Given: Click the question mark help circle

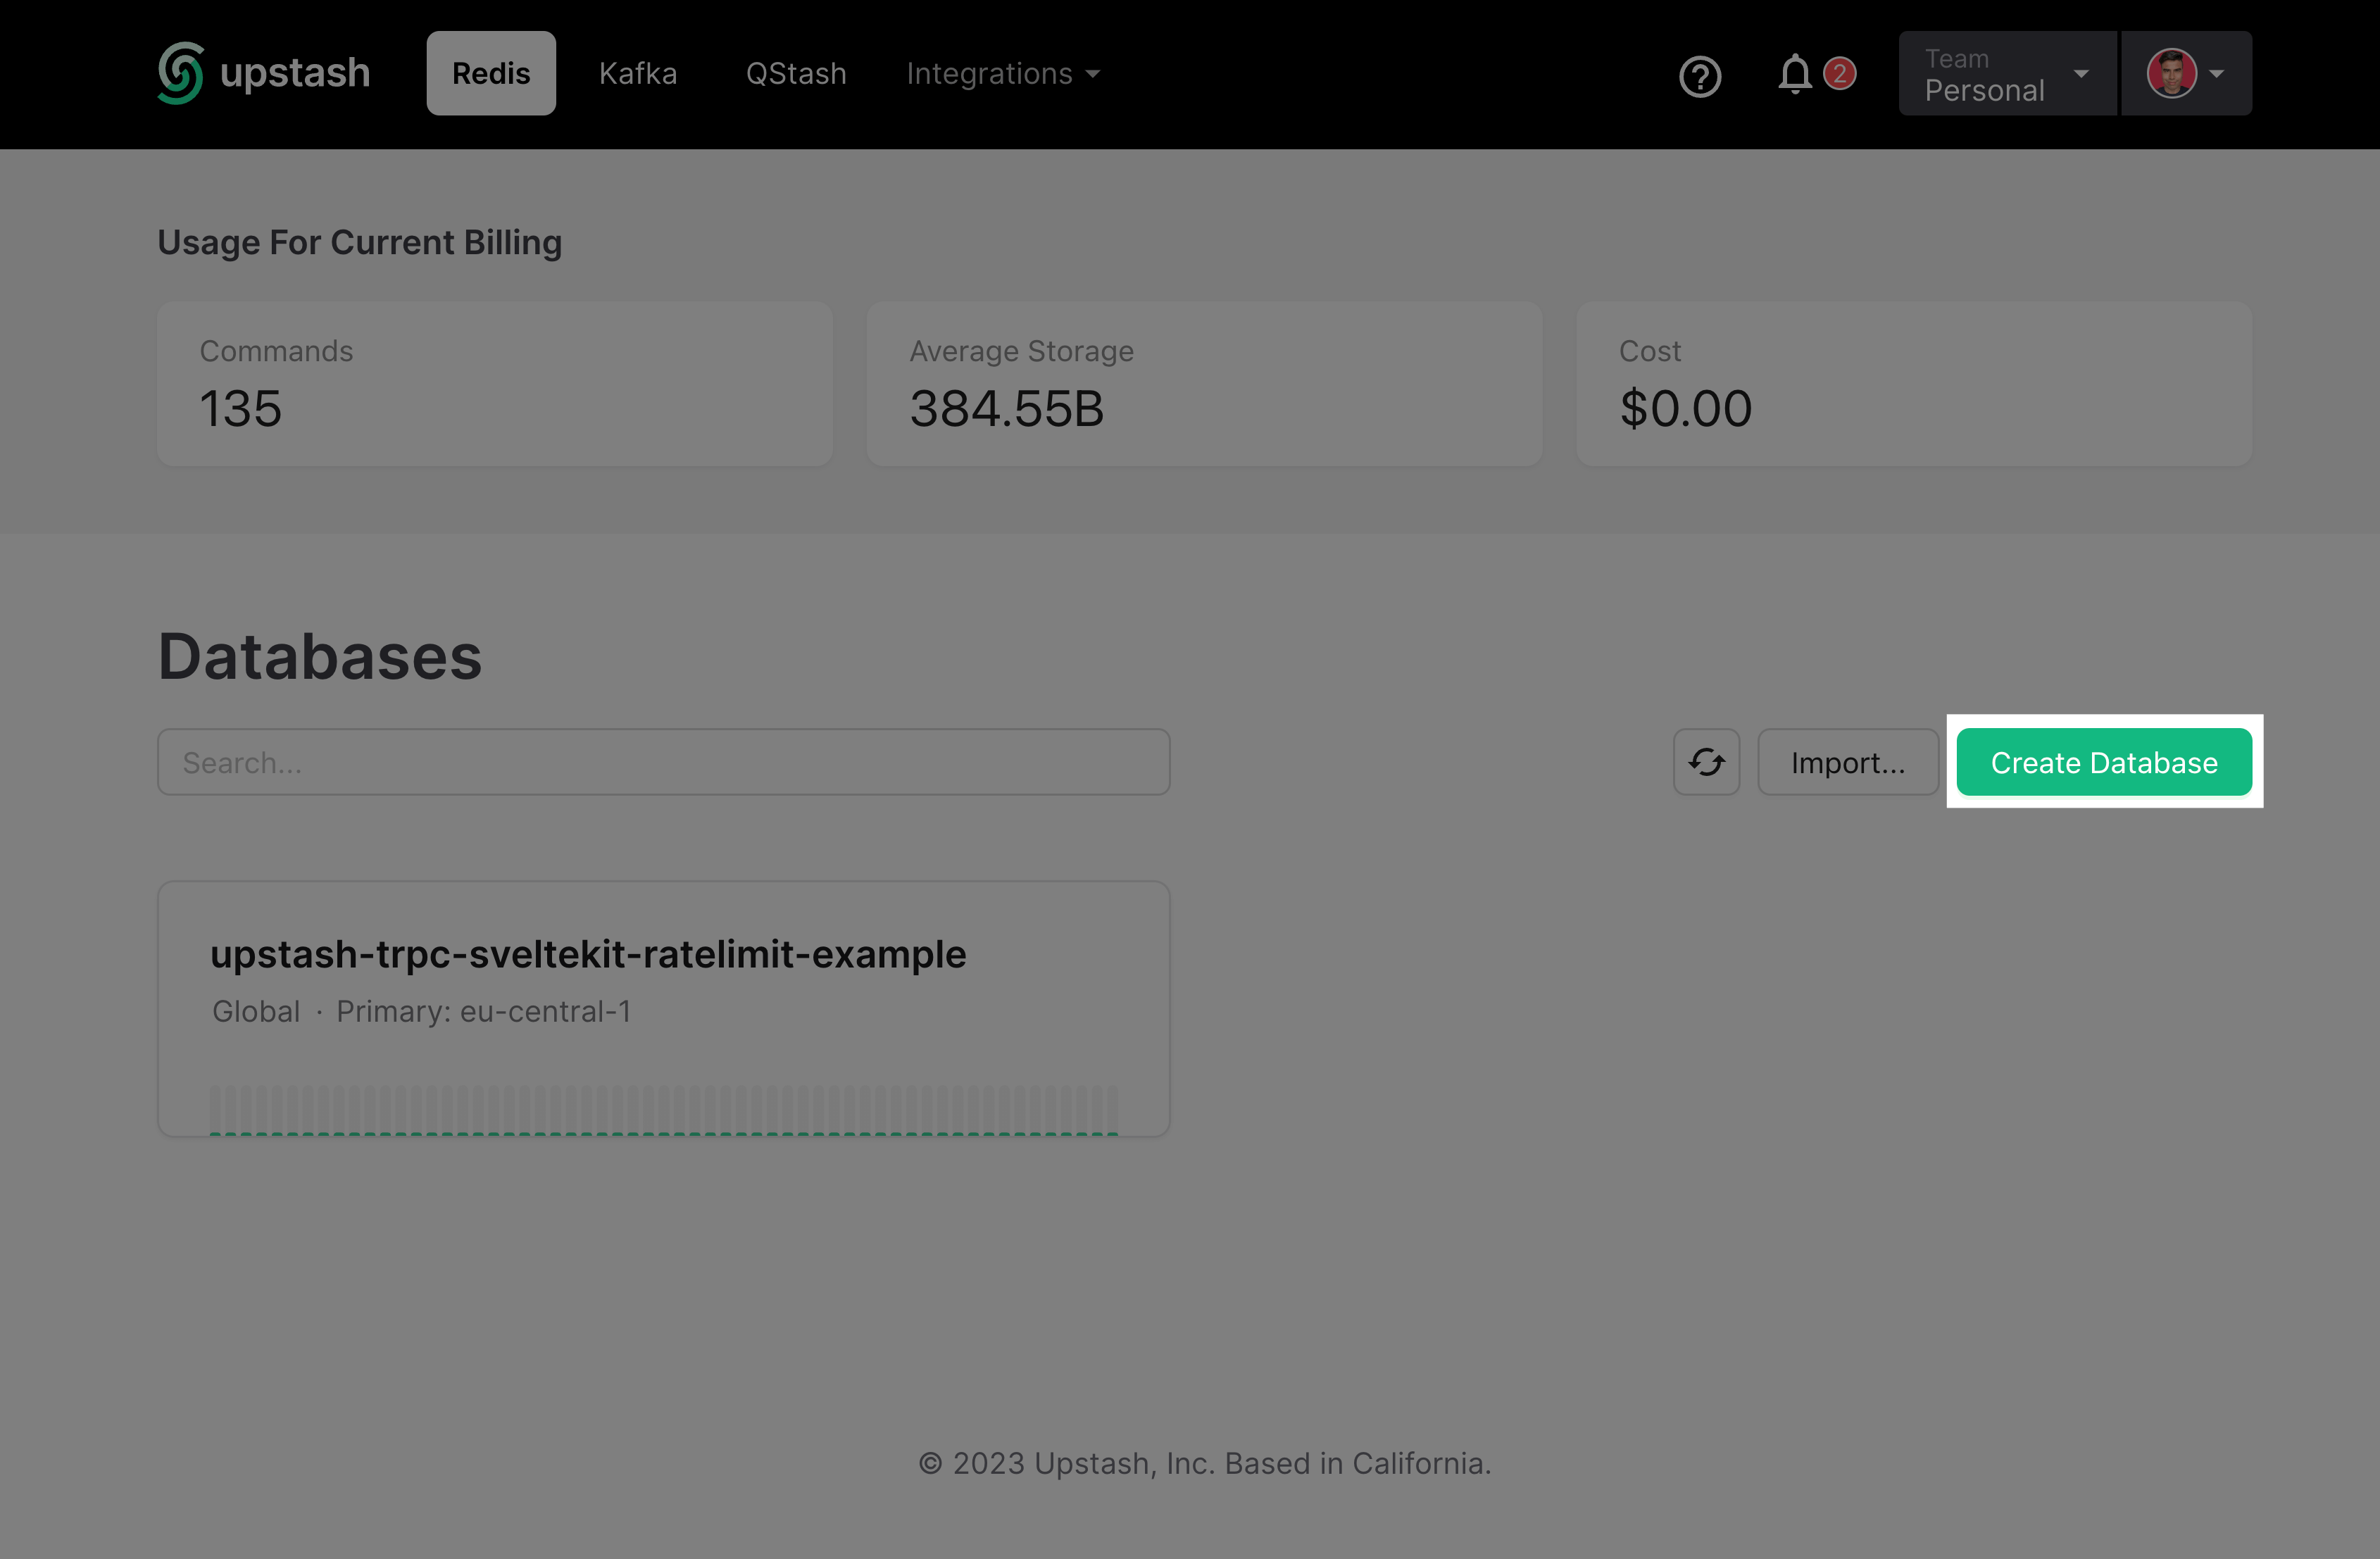Looking at the screenshot, I should (1700, 74).
